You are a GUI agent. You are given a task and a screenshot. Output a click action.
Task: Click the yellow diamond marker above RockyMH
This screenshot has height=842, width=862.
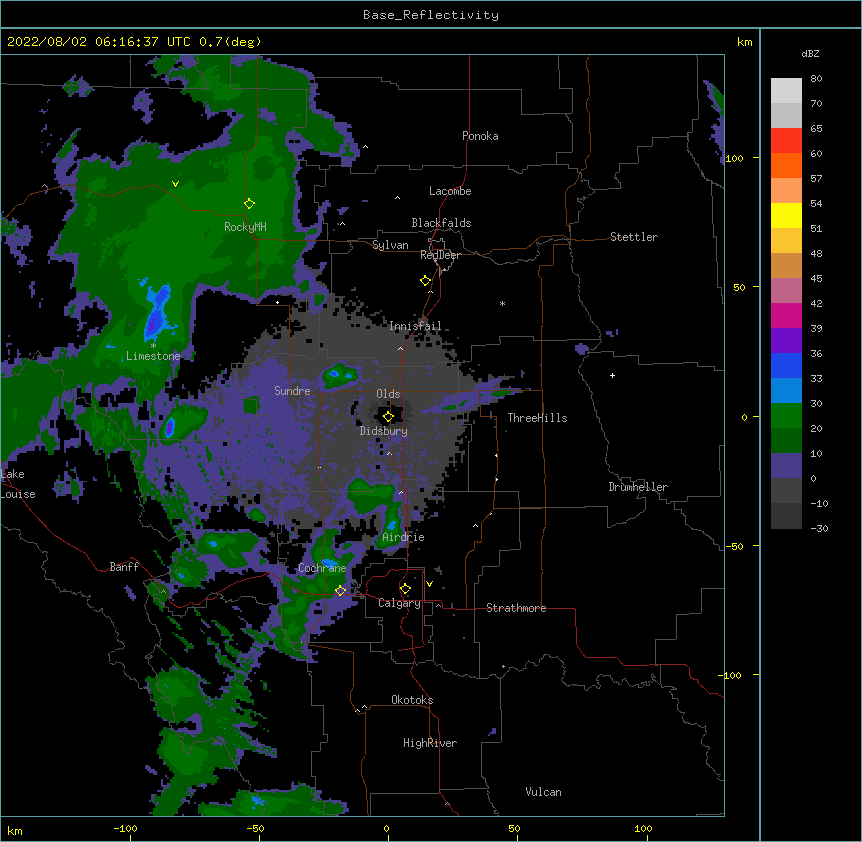click(x=249, y=204)
